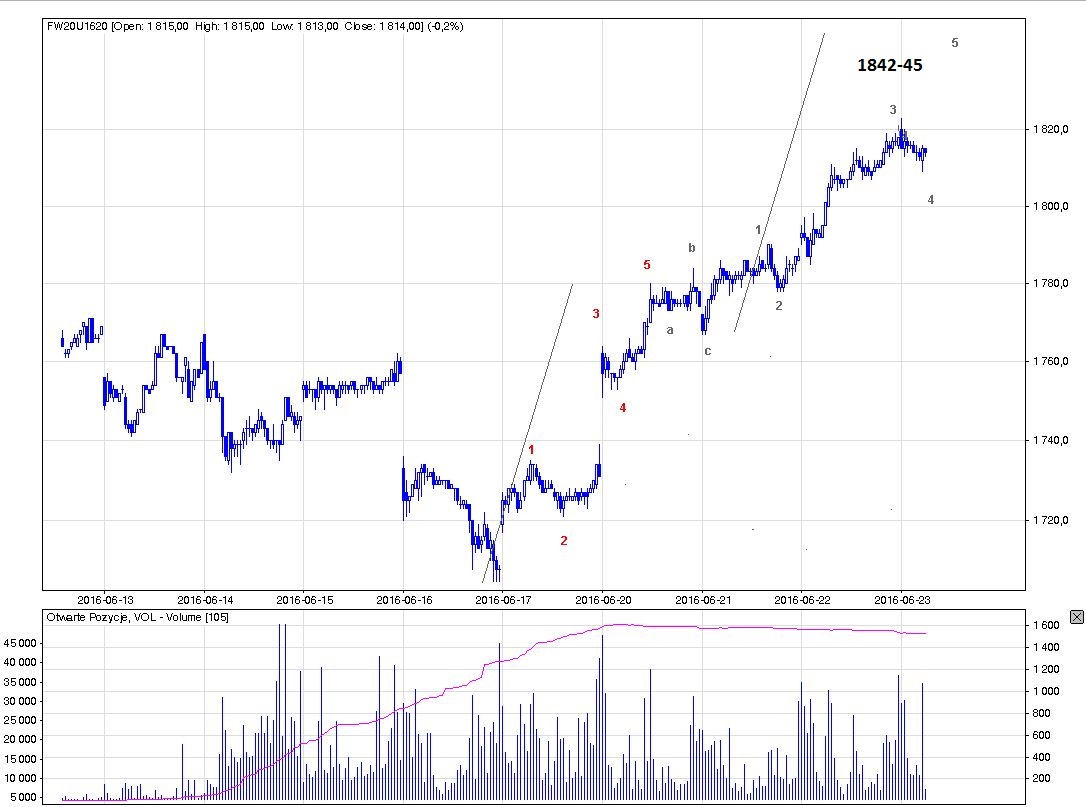Select the red wave label 2

click(564, 540)
